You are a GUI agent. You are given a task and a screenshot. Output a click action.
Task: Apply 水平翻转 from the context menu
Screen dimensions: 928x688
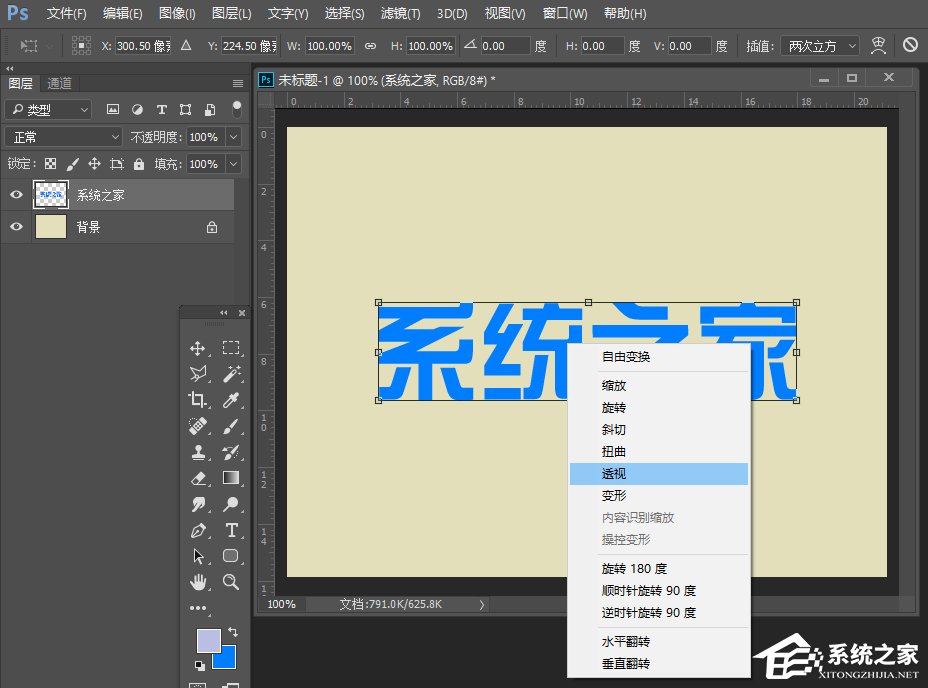(x=625, y=641)
